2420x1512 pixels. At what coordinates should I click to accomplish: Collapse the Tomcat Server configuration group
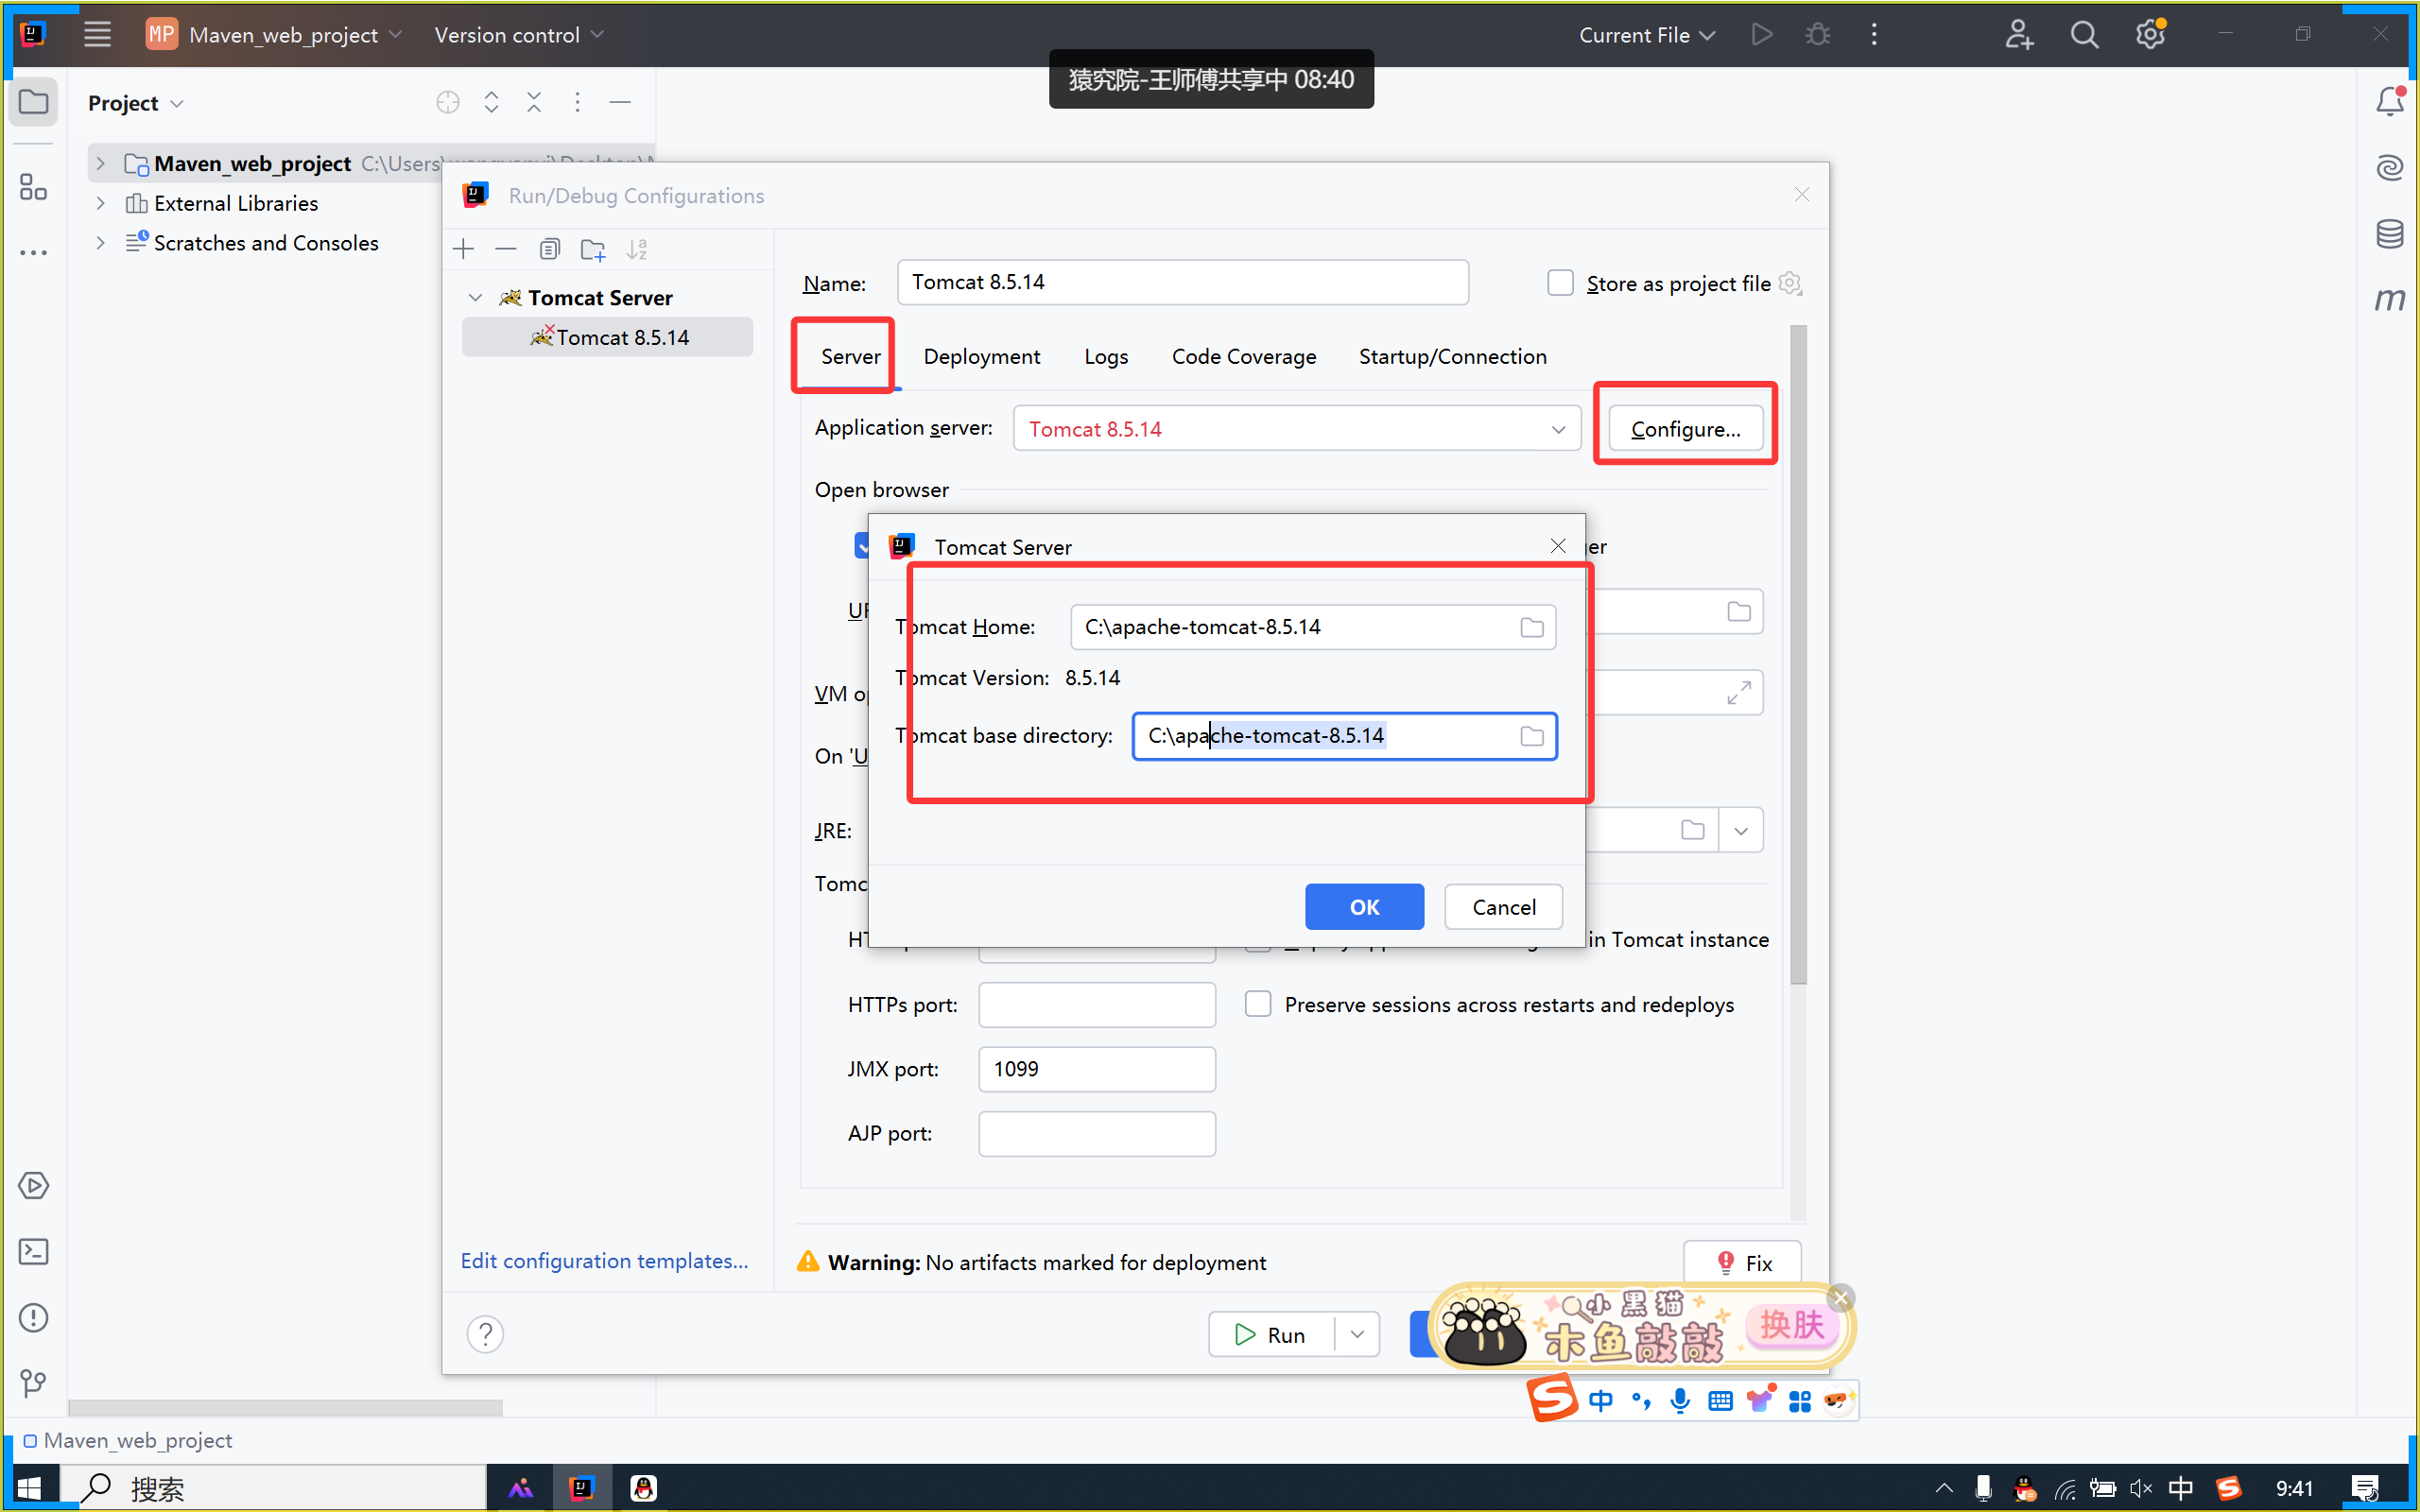[476, 298]
